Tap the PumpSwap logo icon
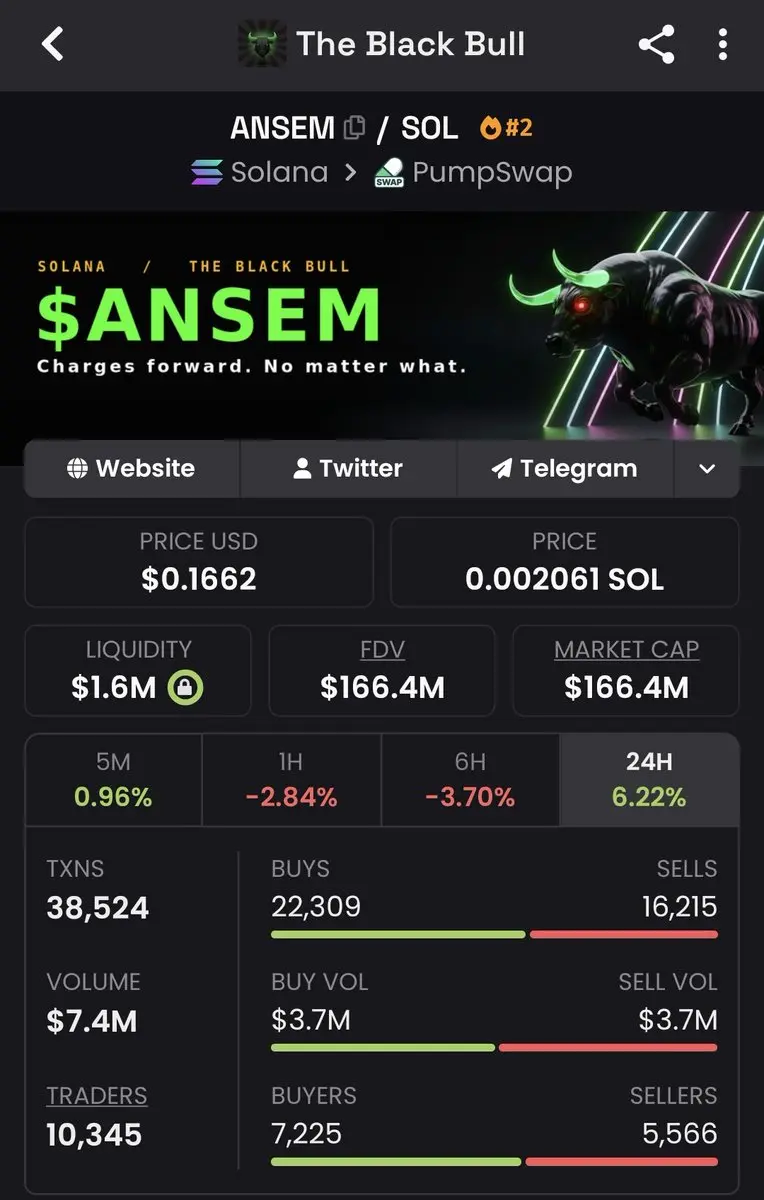 coord(388,172)
